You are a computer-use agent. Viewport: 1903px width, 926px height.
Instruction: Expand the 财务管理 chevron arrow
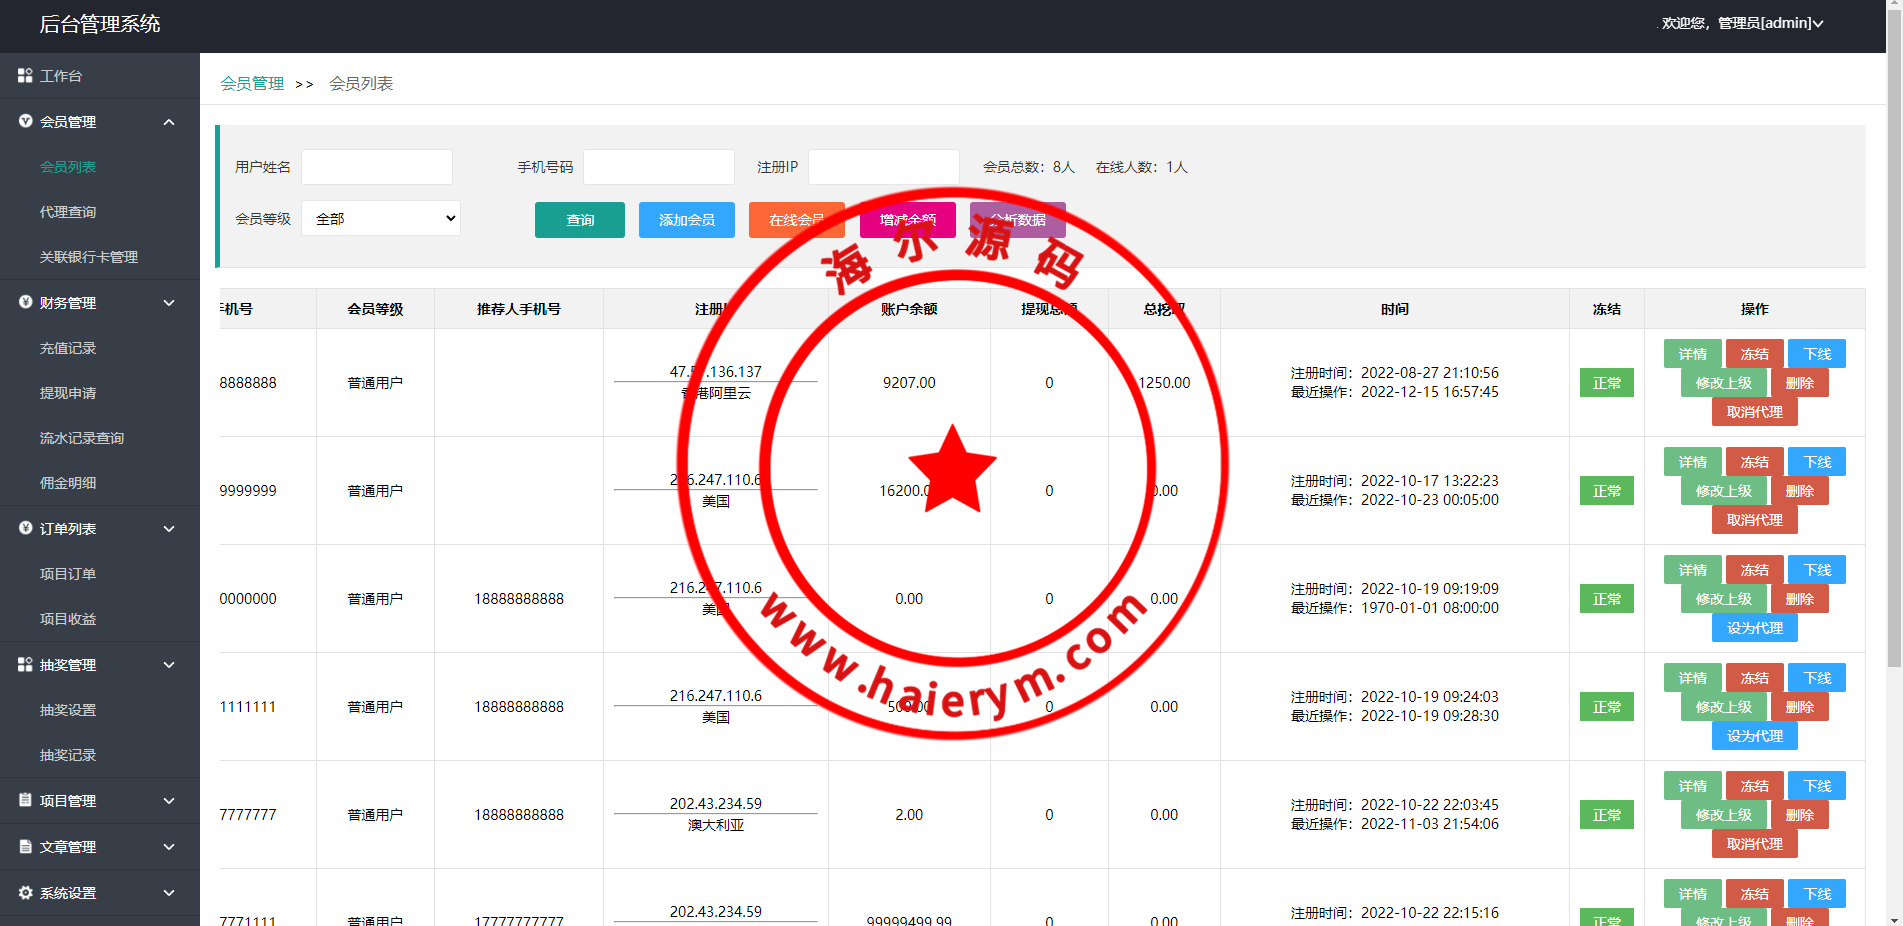click(x=169, y=303)
